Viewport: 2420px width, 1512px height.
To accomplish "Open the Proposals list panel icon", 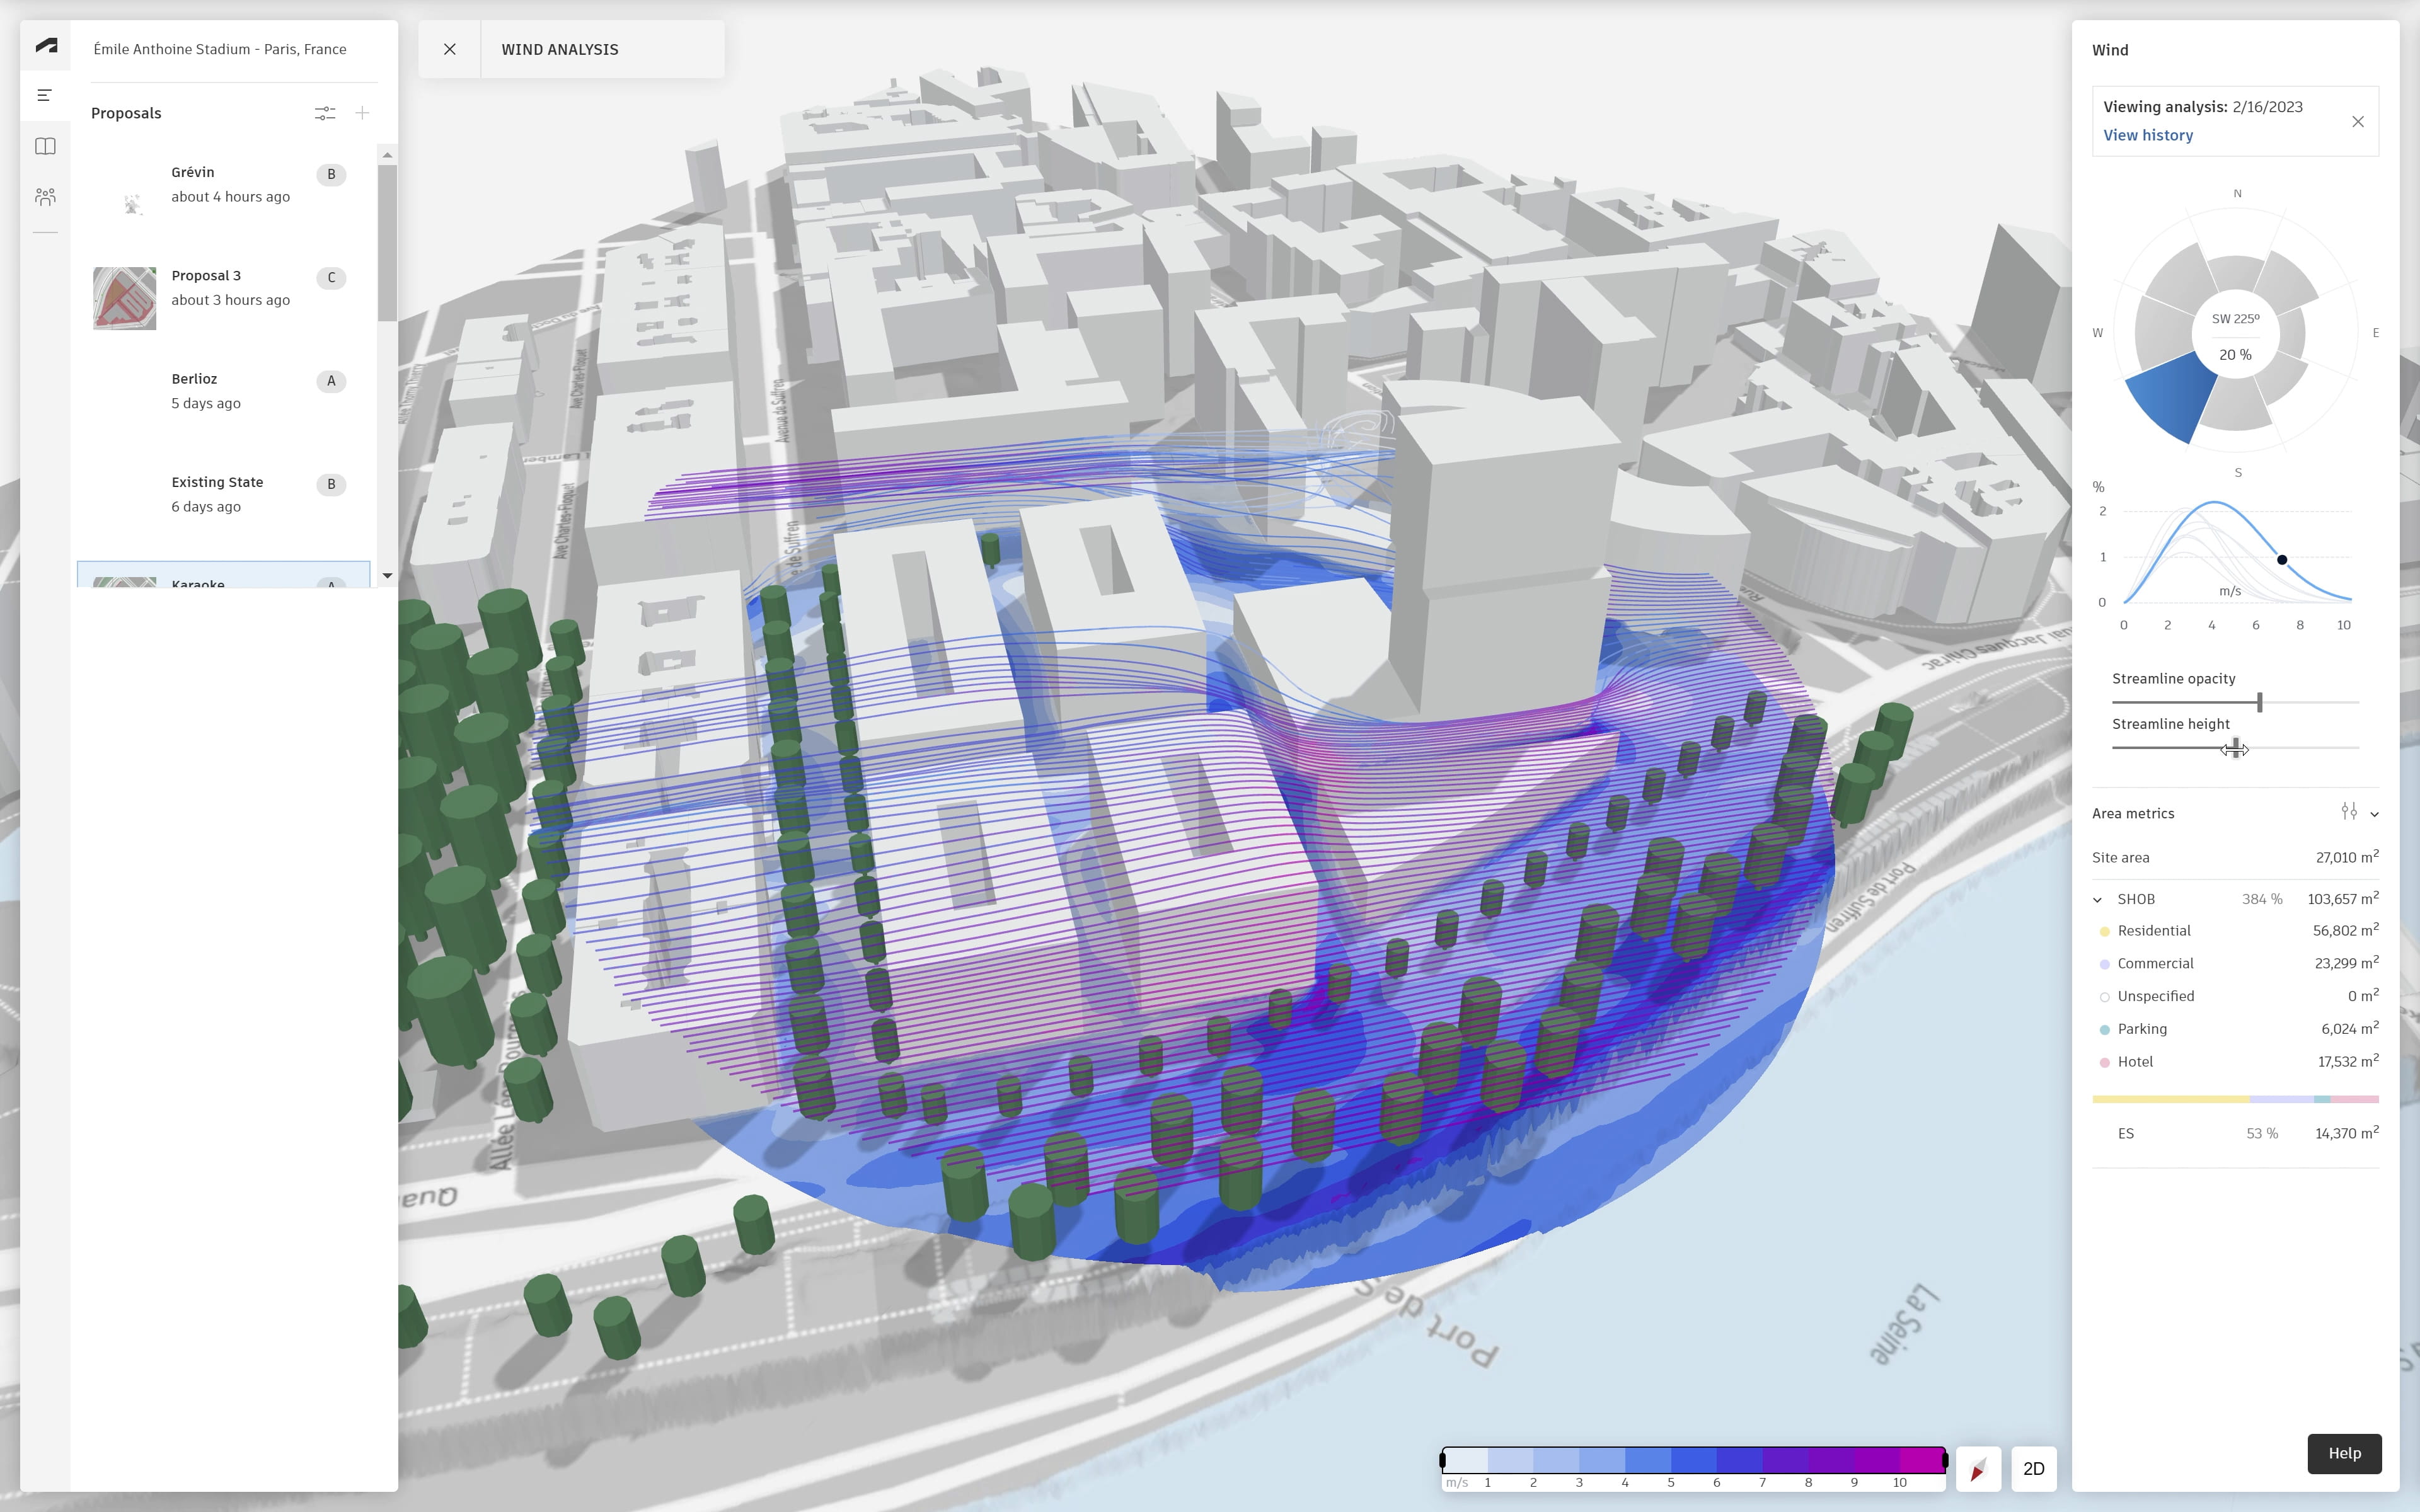I will [45, 95].
